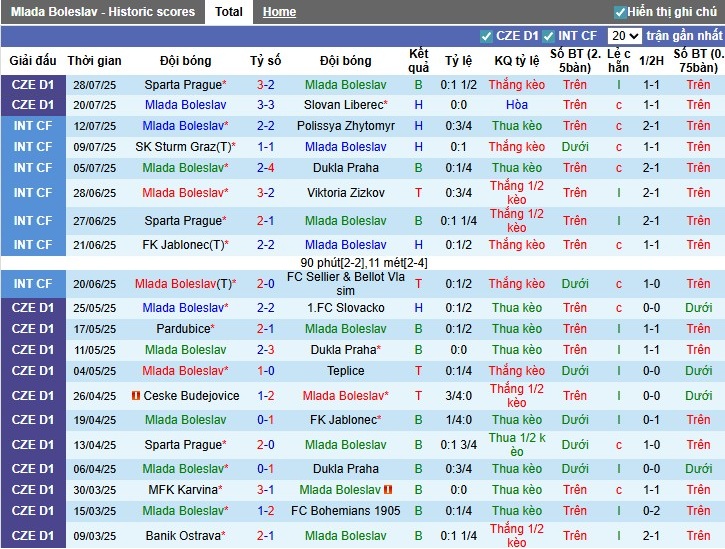The image size is (725, 549).
Task: Click the red card icon beside Ceske Budejovice
Action: coord(136,395)
